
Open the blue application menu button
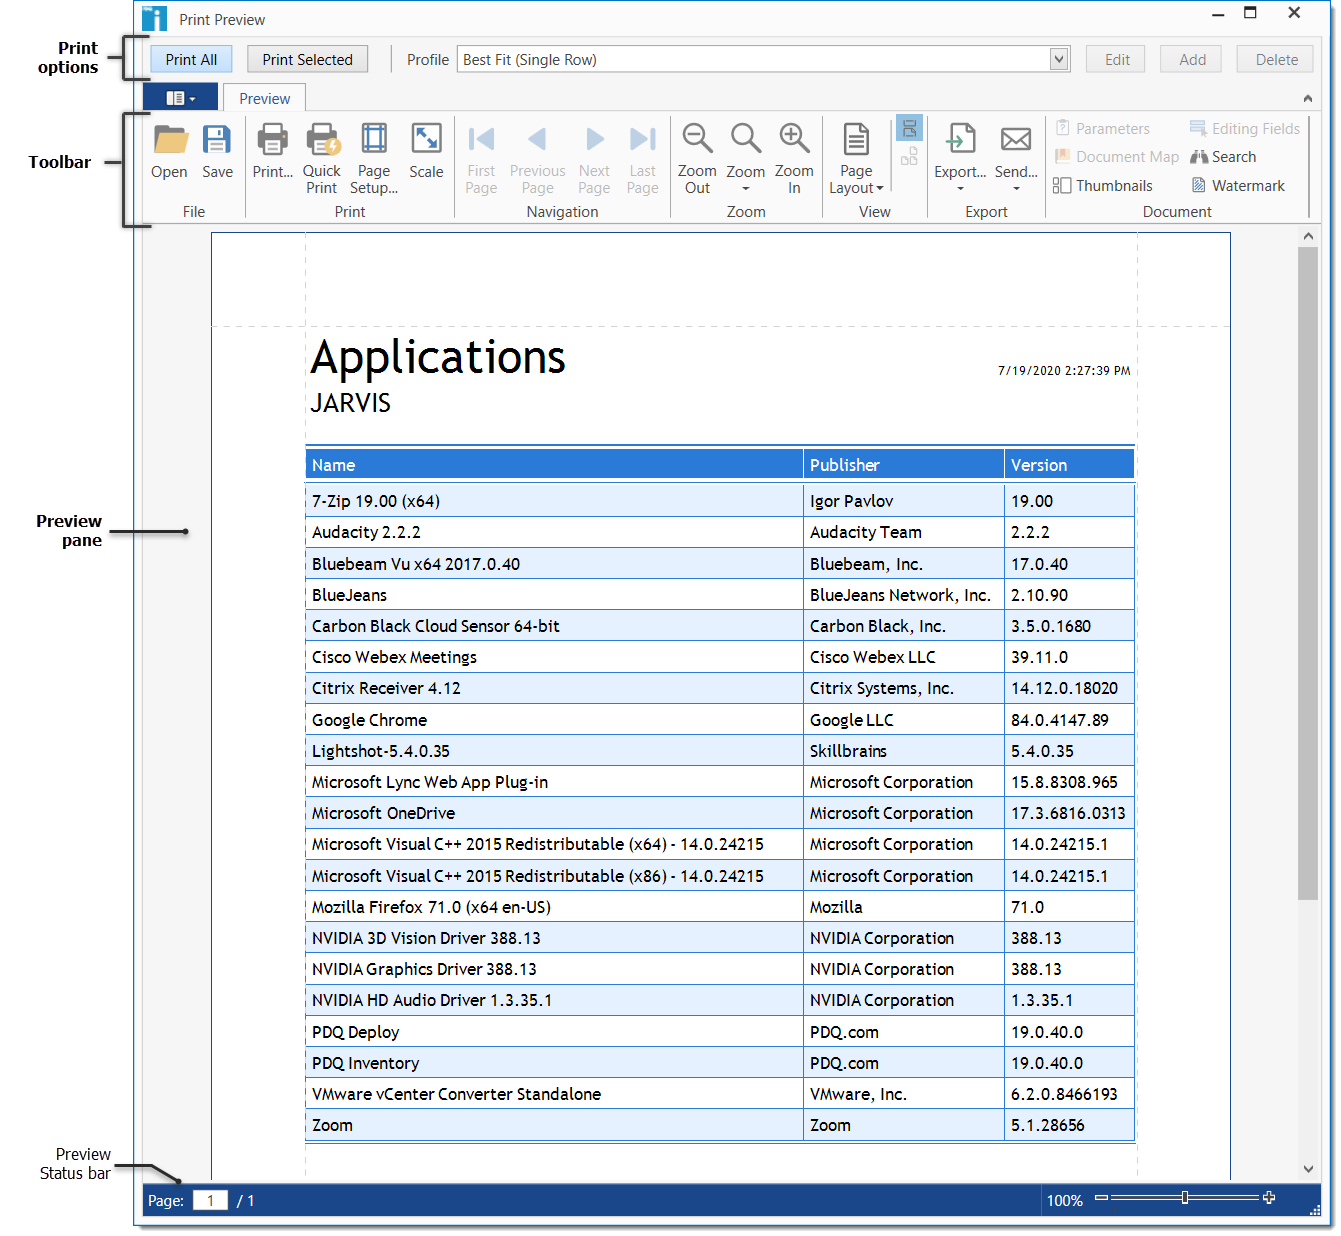point(180,98)
